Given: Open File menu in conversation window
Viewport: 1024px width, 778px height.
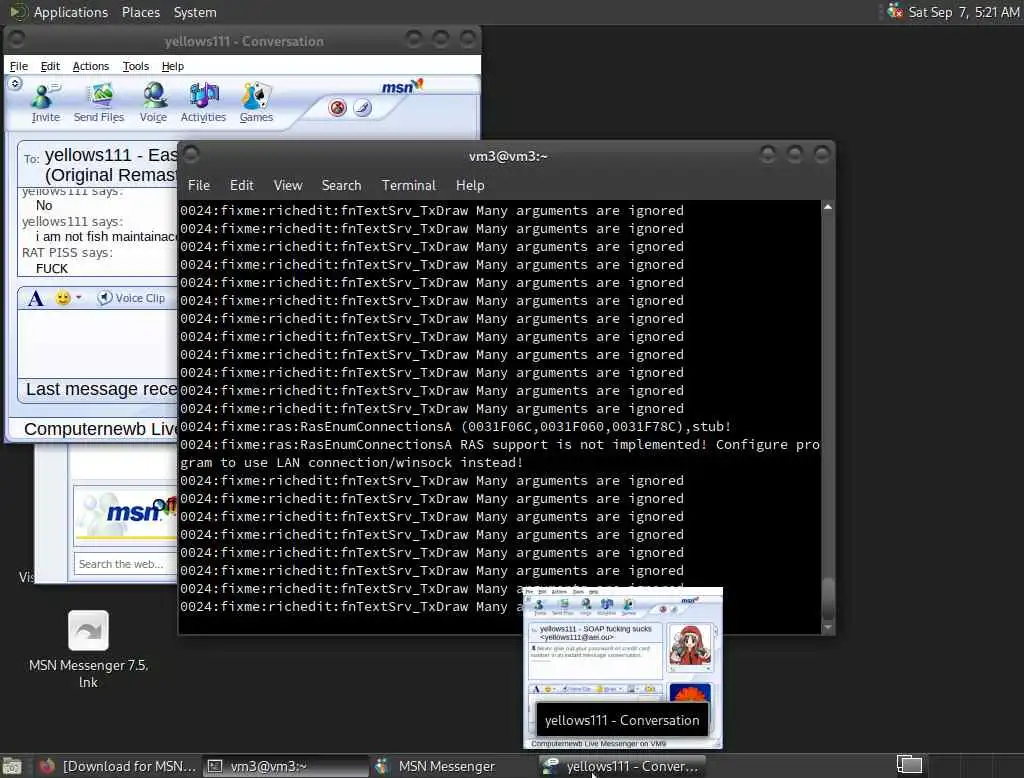Looking at the screenshot, I should [18, 66].
